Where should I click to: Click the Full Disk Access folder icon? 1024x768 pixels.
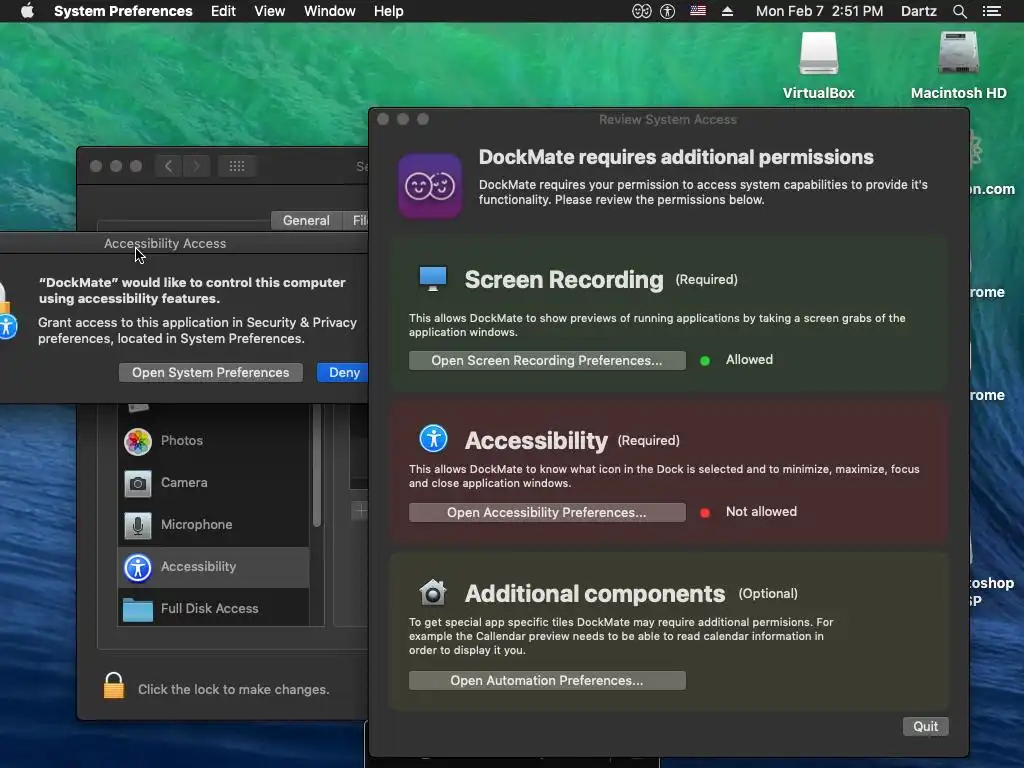pyautogui.click(x=138, y=609)
